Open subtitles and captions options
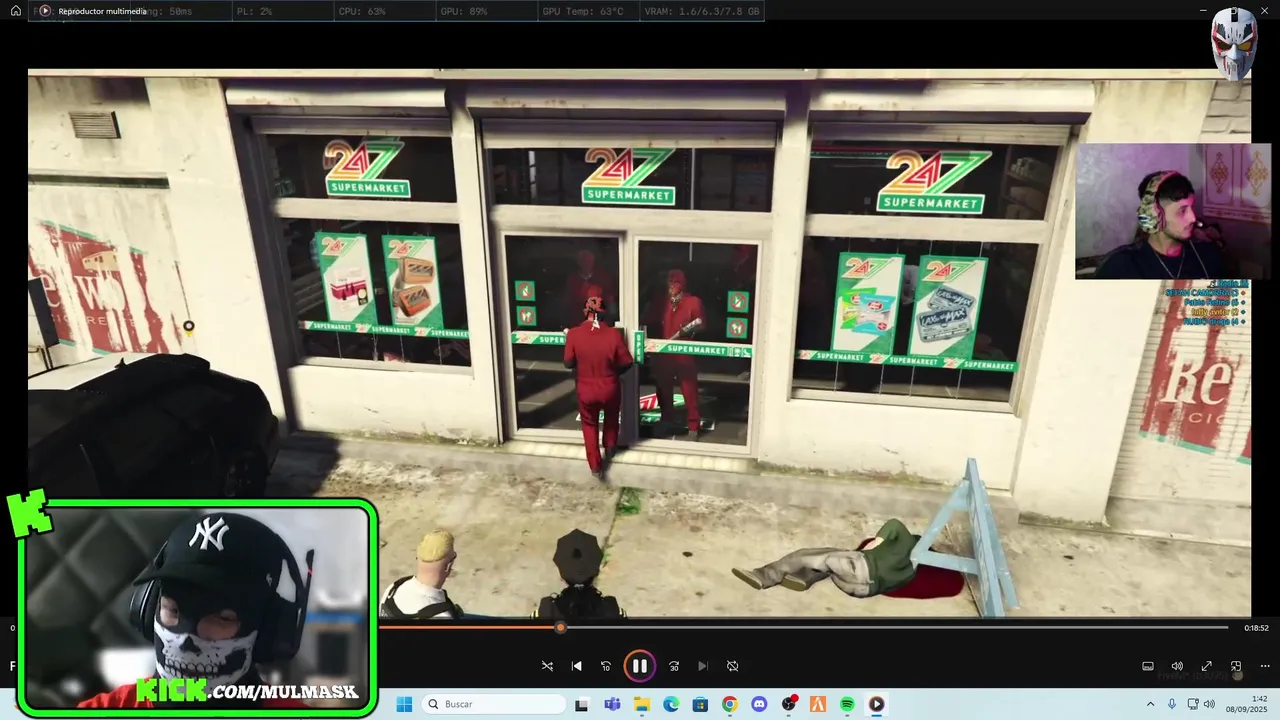Viewport: 1280px width, 720px height. (1148, 666)
